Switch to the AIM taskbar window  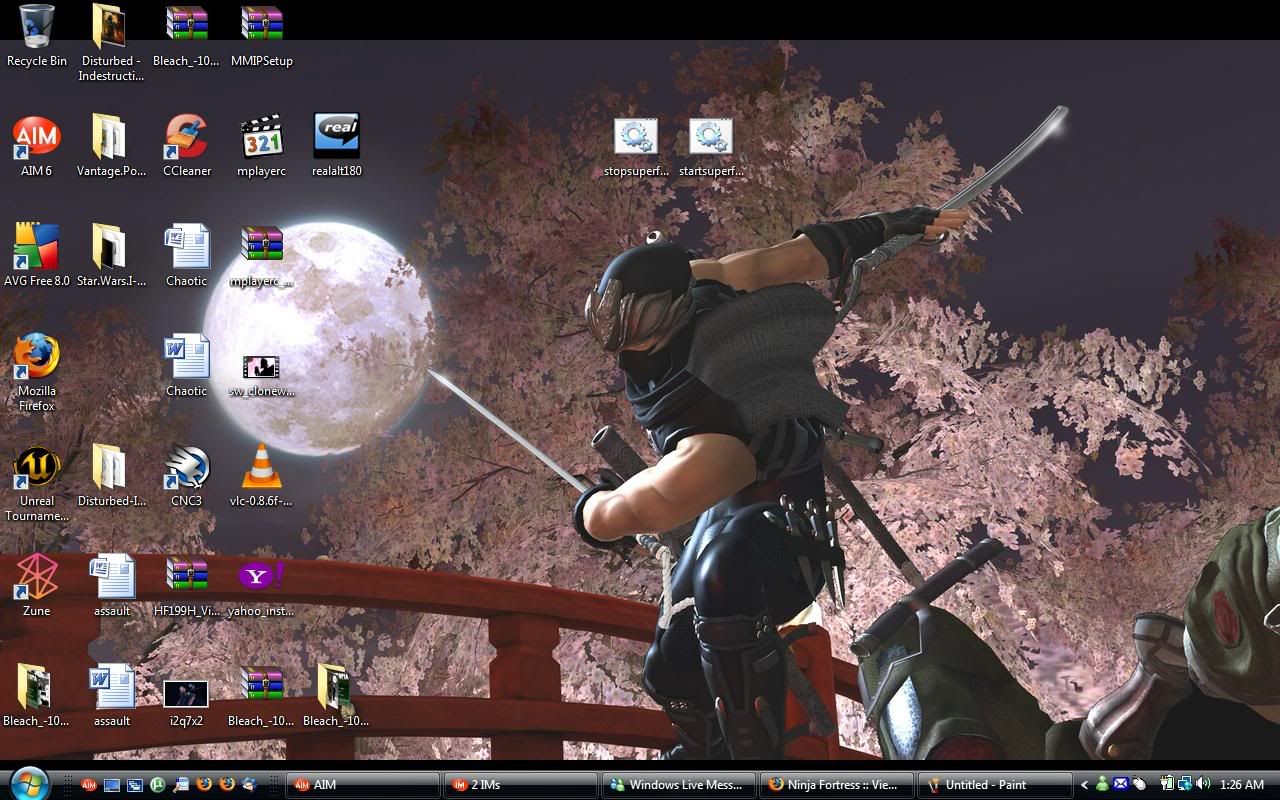click(x=363, y=785)
